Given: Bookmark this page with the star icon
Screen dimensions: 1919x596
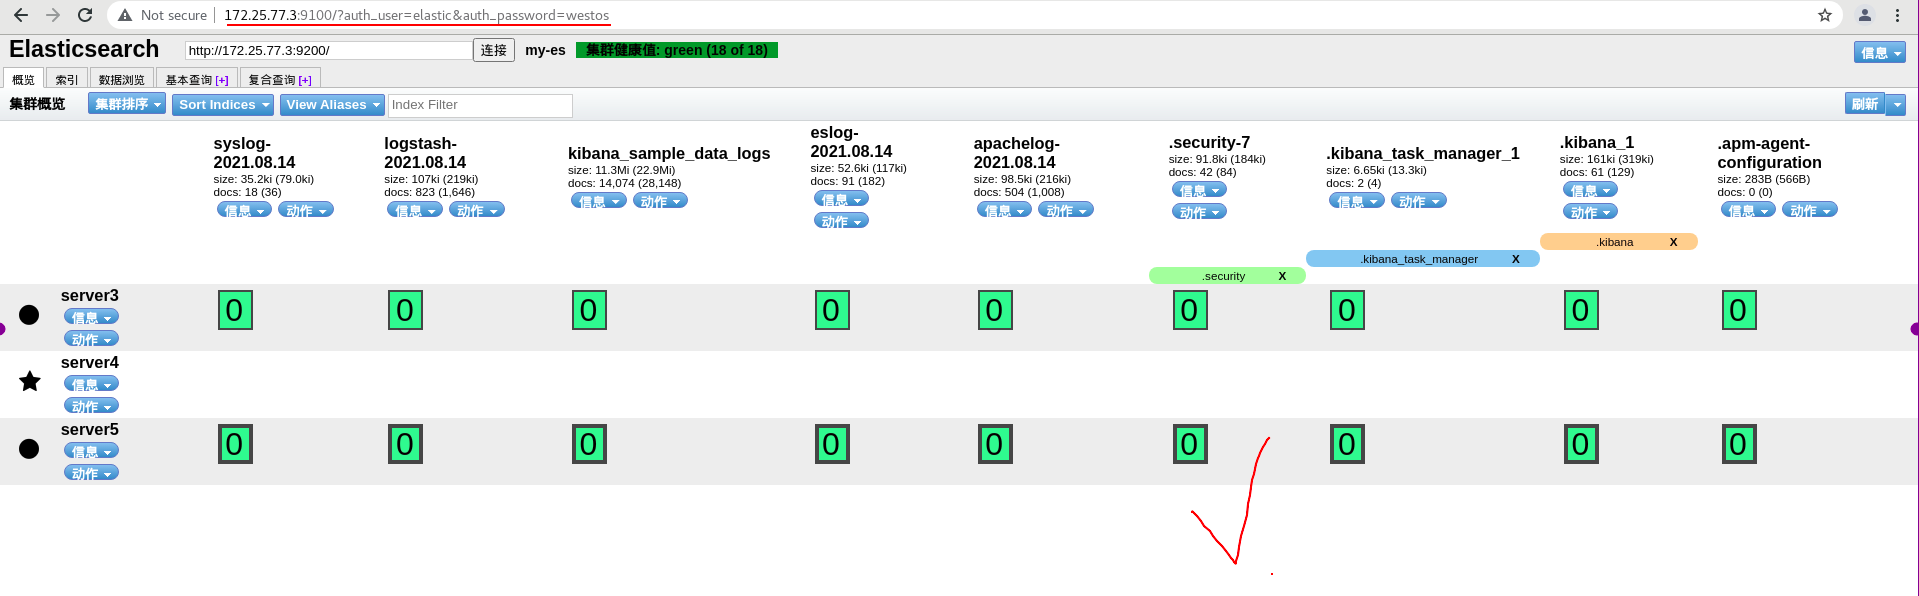Looking at the screenshot, I should tap(1825, 15).
